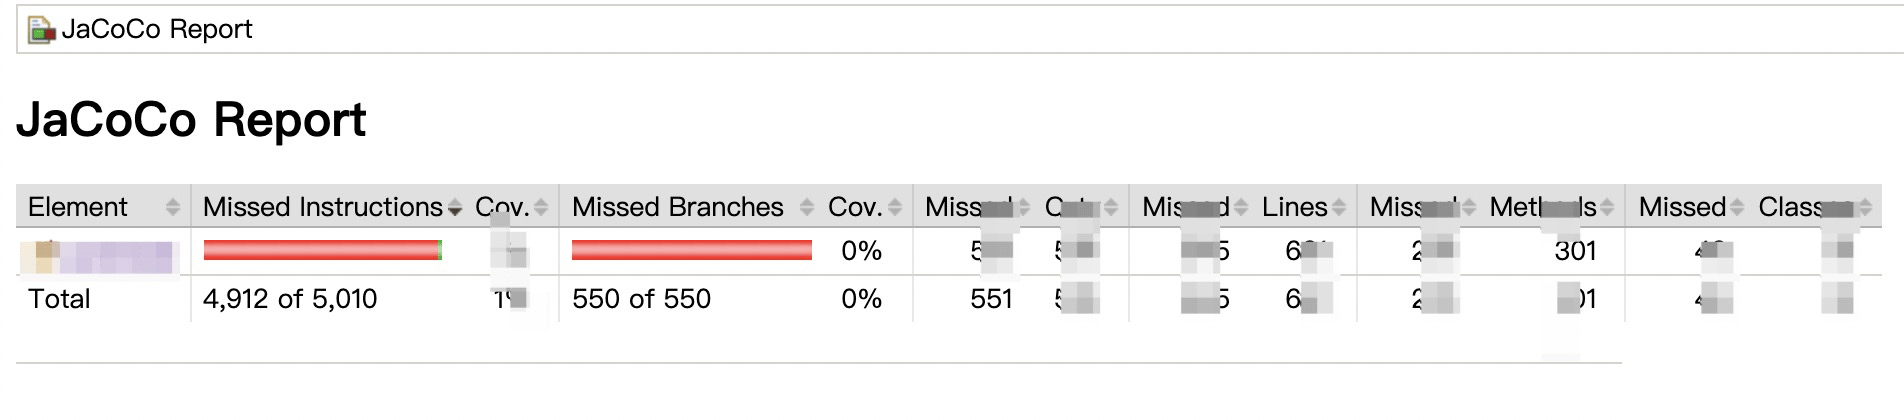This screenshot has width=1904, height=420.
Task: Sort table by Lines column header
Action: (x=1294, y=207)
